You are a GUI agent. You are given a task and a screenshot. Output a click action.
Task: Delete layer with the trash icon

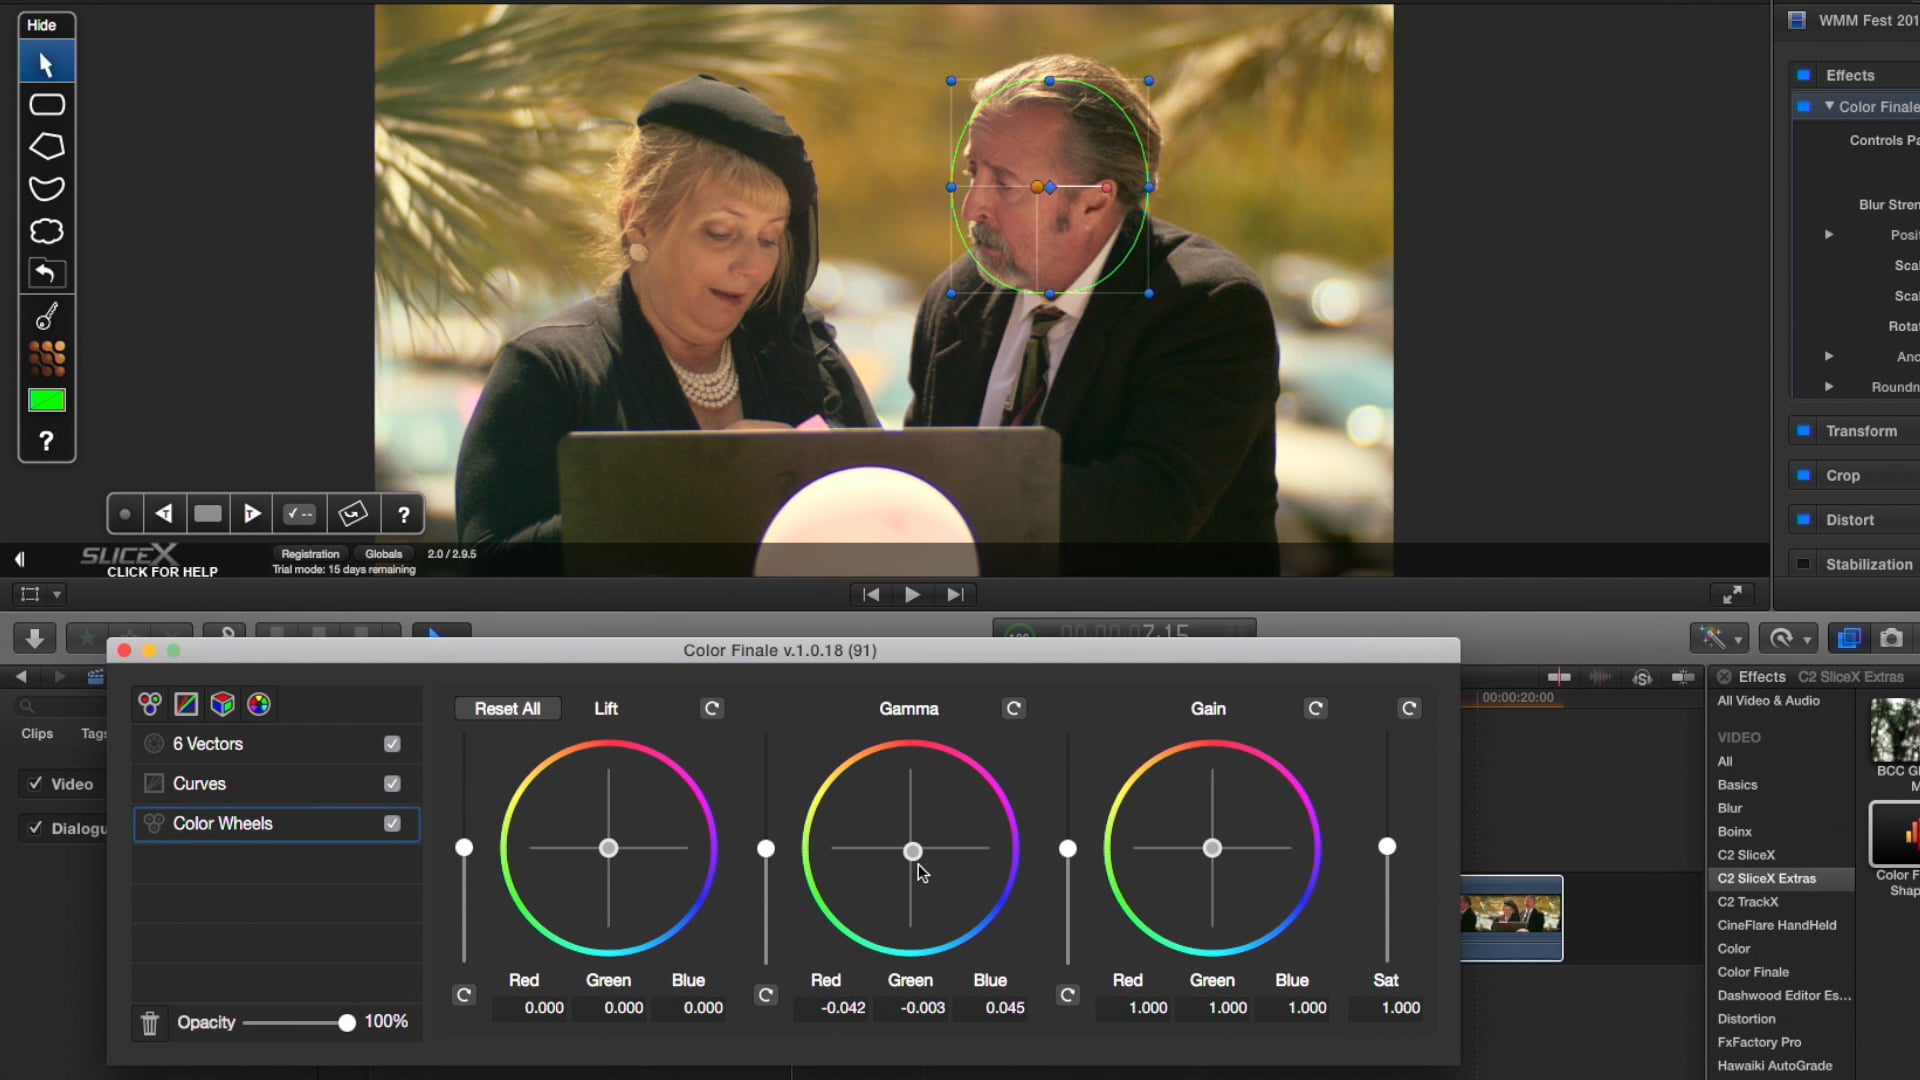150,1023
